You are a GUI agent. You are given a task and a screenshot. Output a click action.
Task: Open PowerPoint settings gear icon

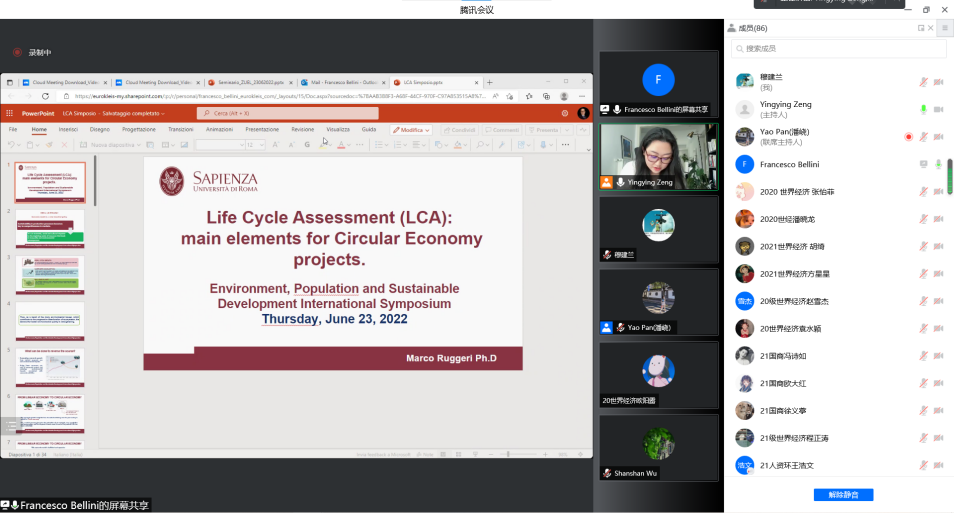coord(565,114)
